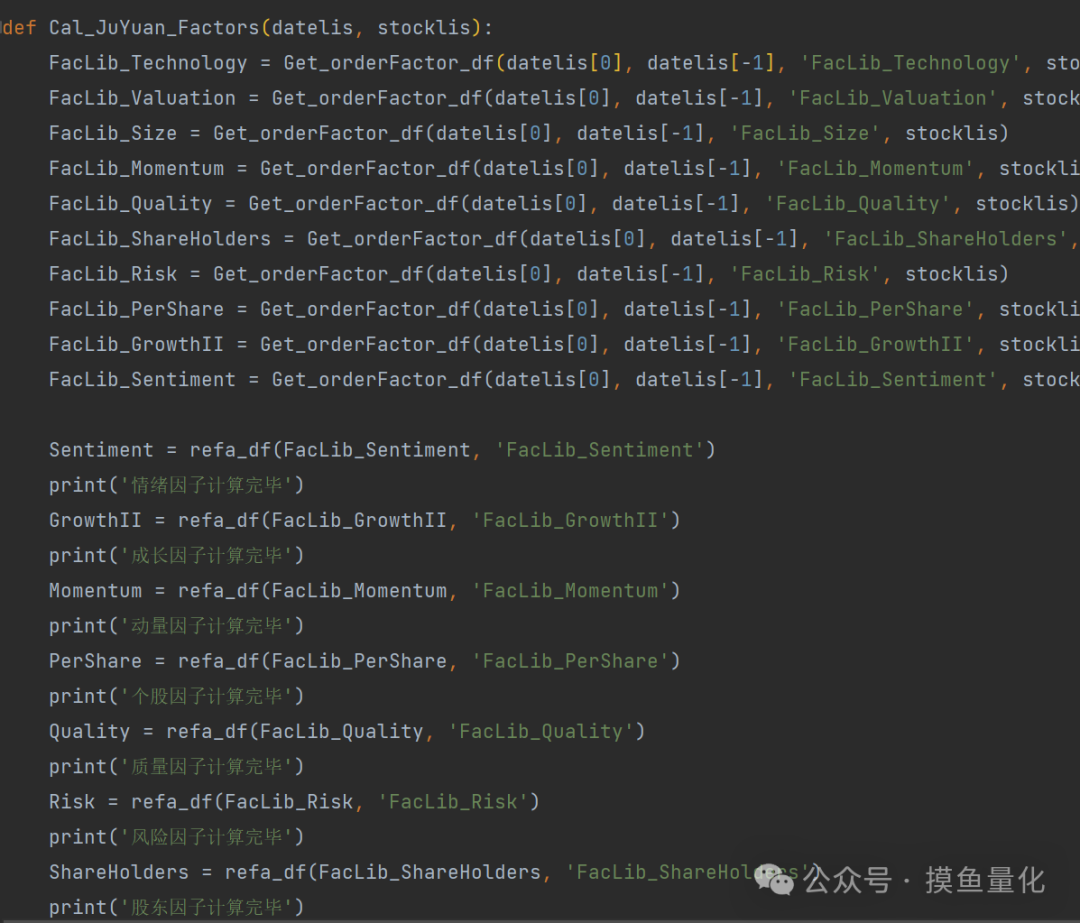This screenshot has height=923, width=1080.
Task: Click the print statement for 成长因子计算完毕
Action: (176, 555)
